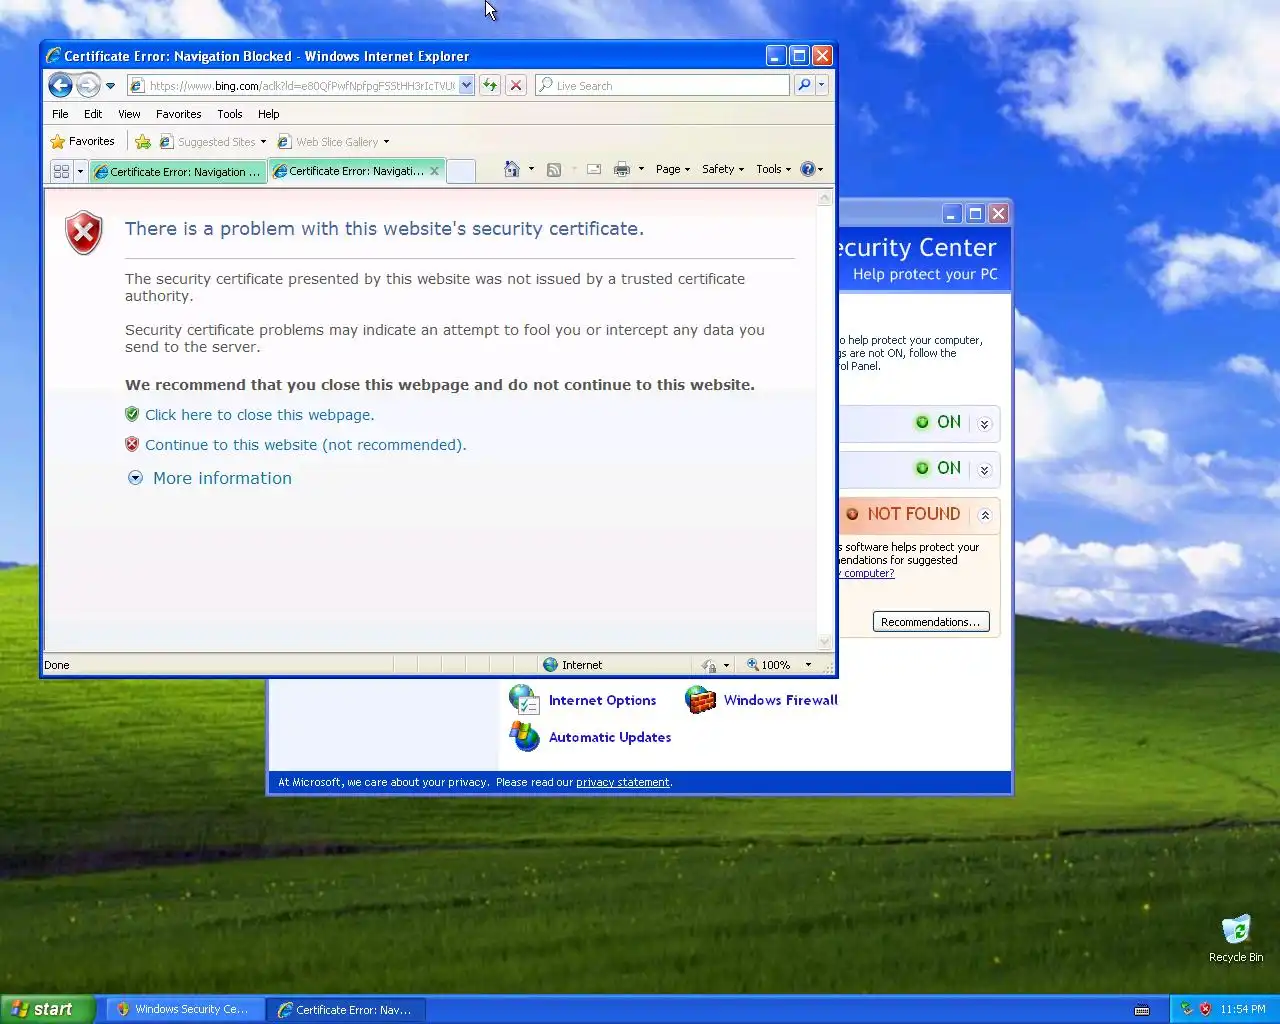Click the Recommendations button in Security Center
The width and height of the screenshot is (1280, 1024).
click(x=931, y=622)
